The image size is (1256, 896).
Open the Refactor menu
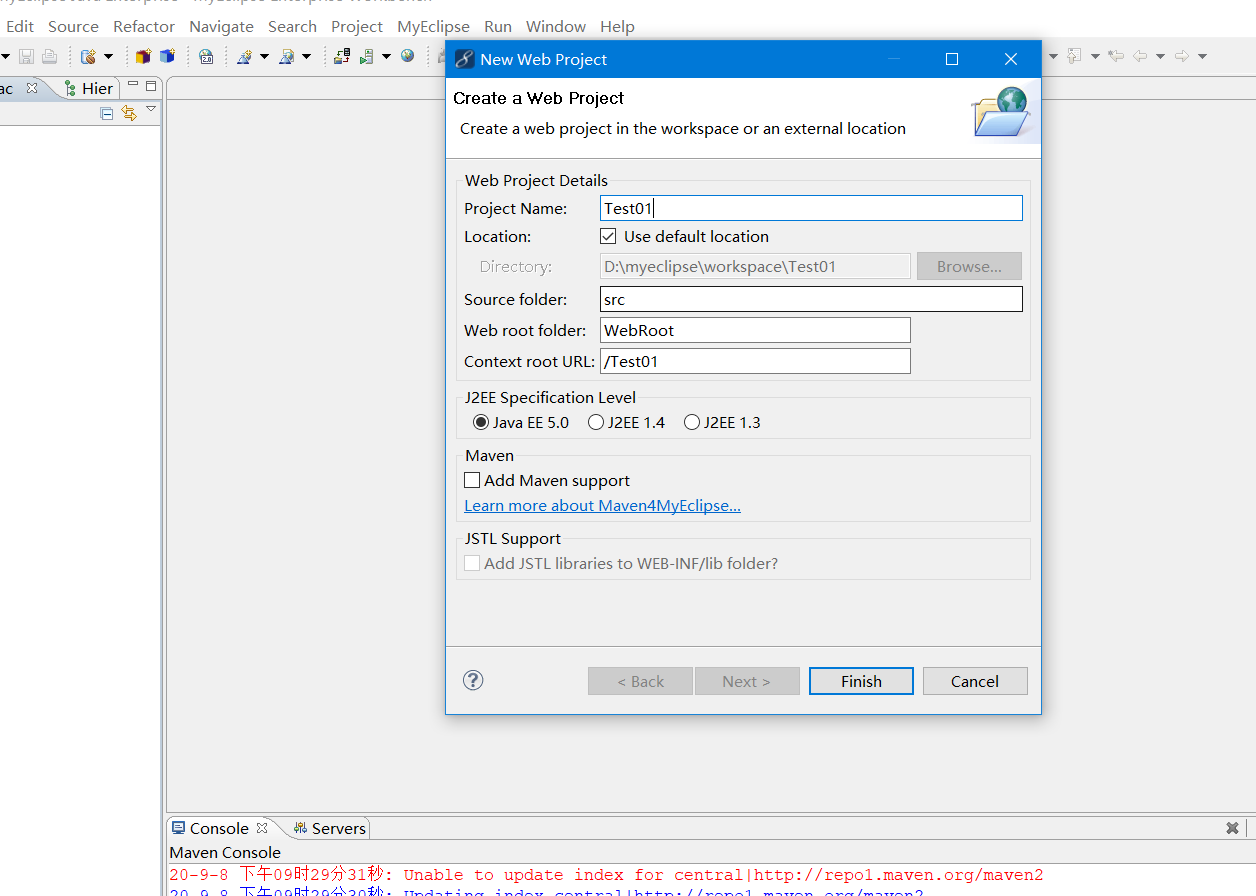point(144,26)
